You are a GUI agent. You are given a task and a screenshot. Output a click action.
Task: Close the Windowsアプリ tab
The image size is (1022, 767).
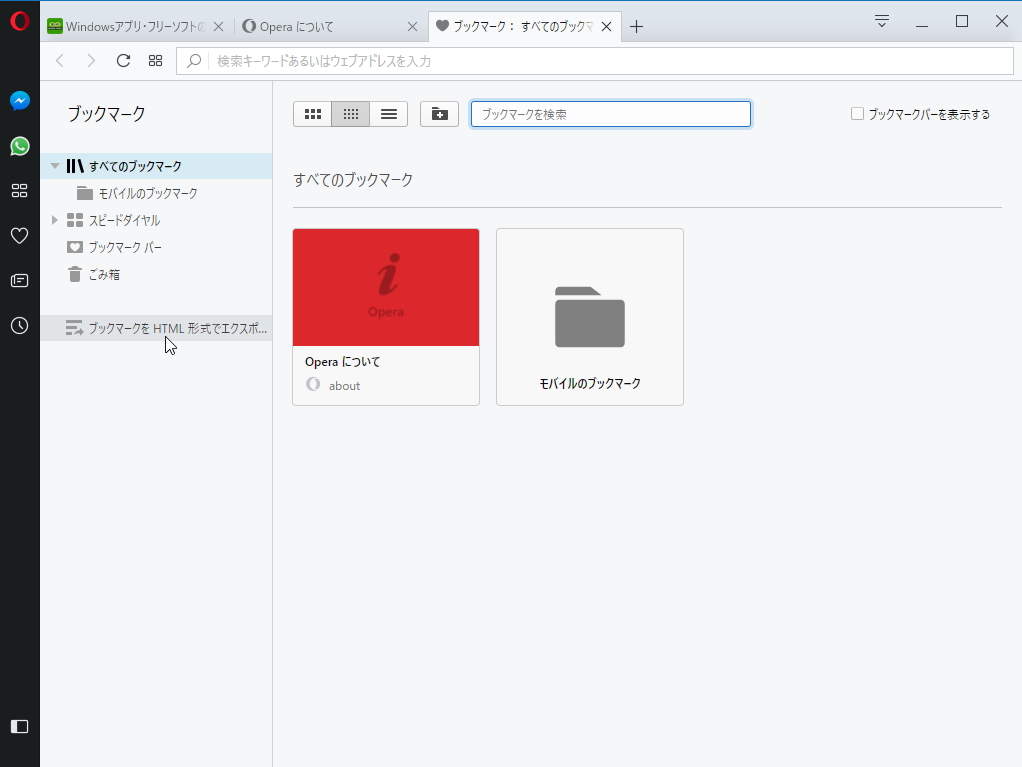tap(219, 26)
